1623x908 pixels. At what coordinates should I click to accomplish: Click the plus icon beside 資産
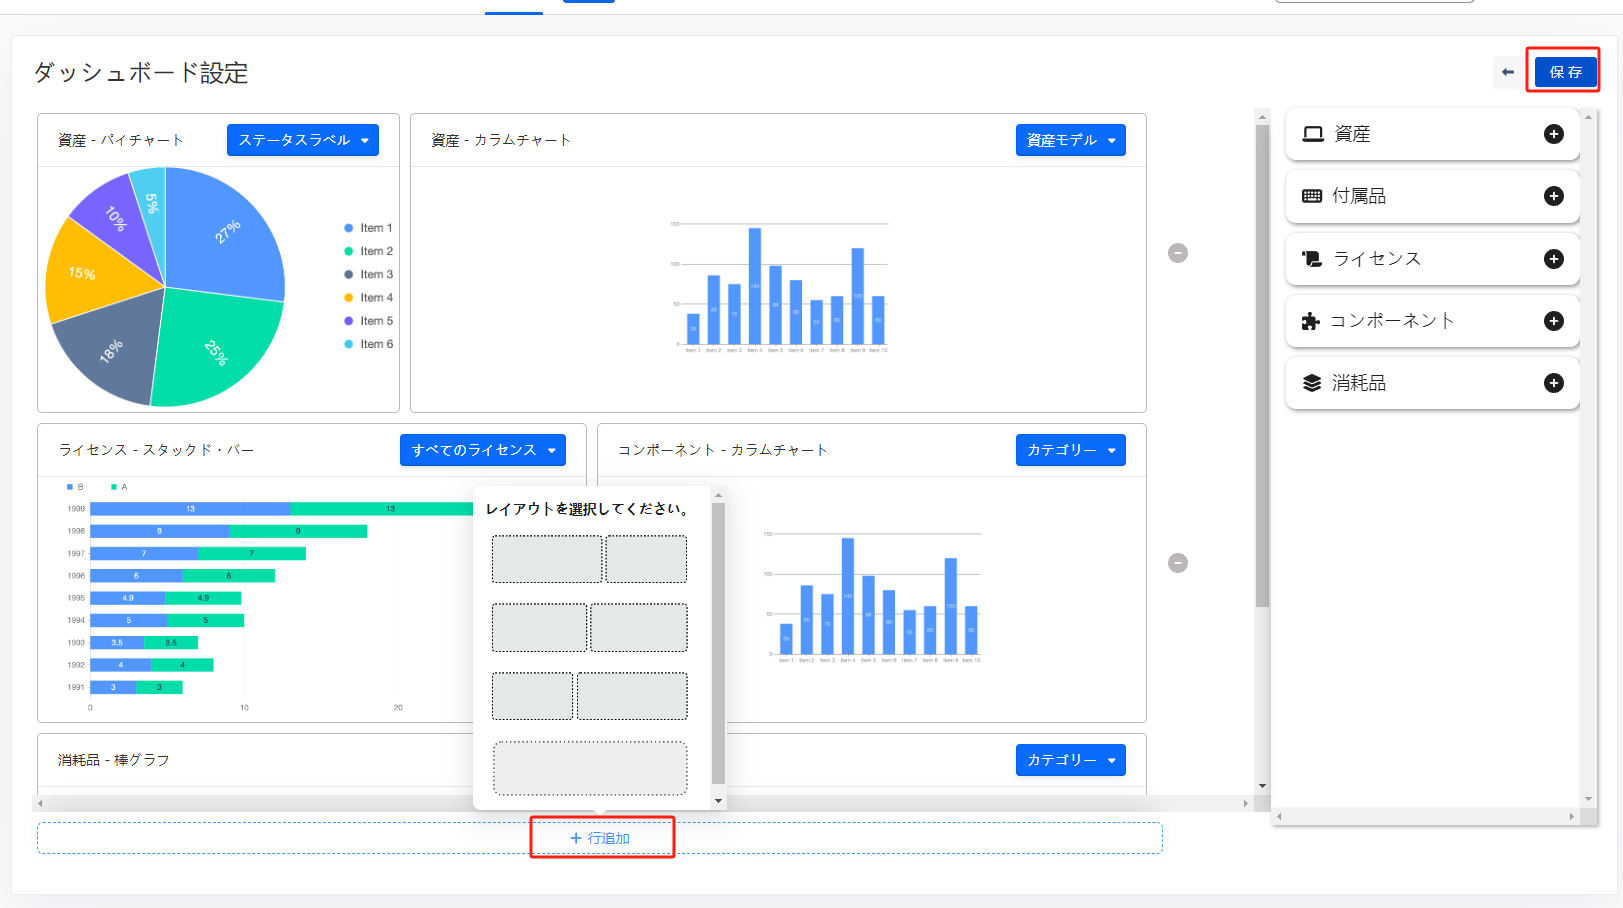tap(1553, 134)
